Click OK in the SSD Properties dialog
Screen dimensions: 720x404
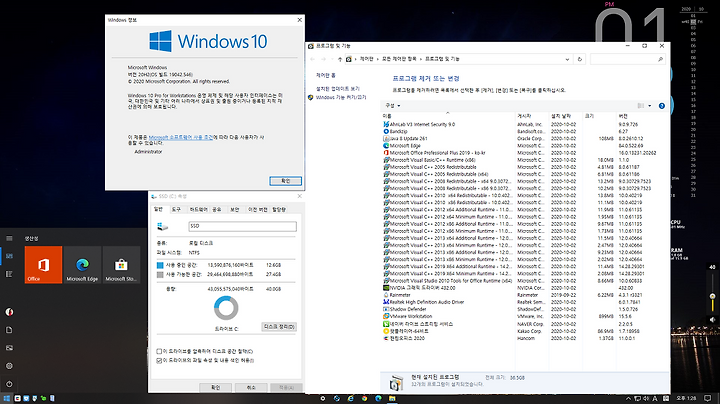coord(215,387)
